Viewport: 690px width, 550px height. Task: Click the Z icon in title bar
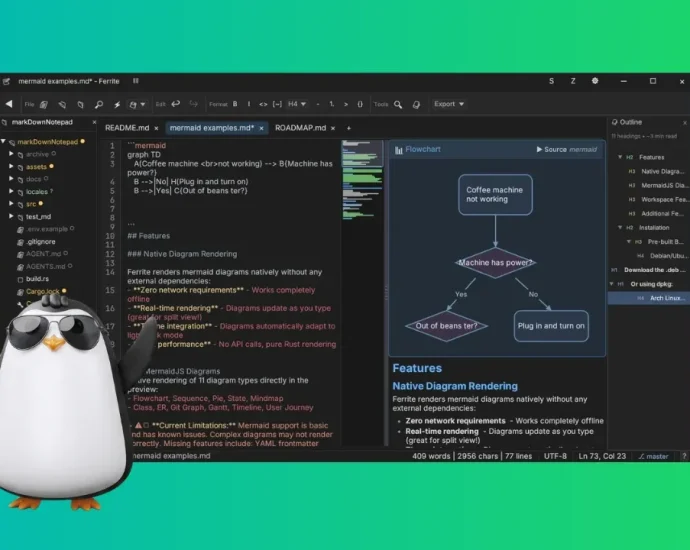pos(573,81)
